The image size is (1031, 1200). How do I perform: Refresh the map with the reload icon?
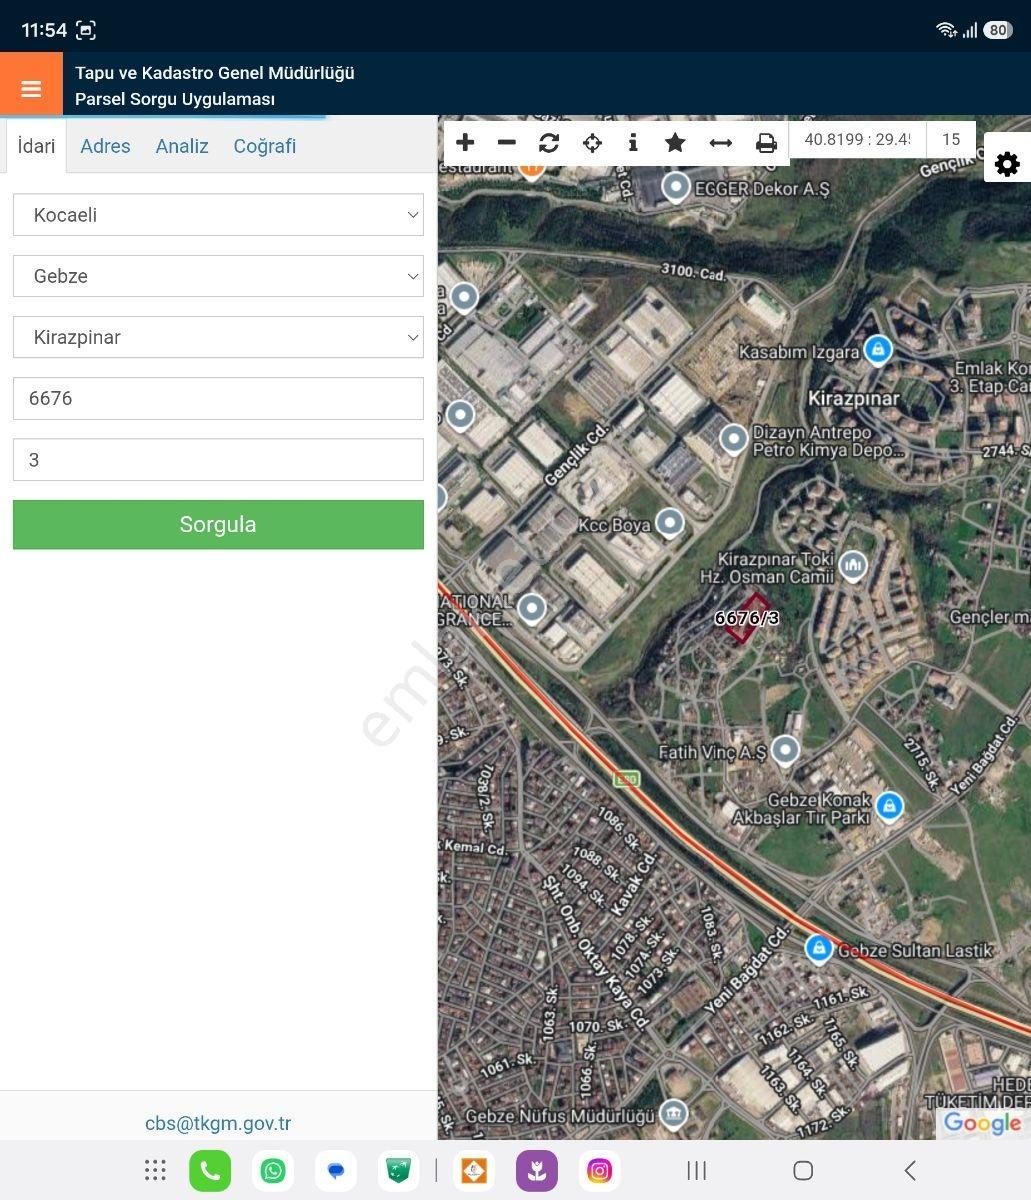point(549,142)
